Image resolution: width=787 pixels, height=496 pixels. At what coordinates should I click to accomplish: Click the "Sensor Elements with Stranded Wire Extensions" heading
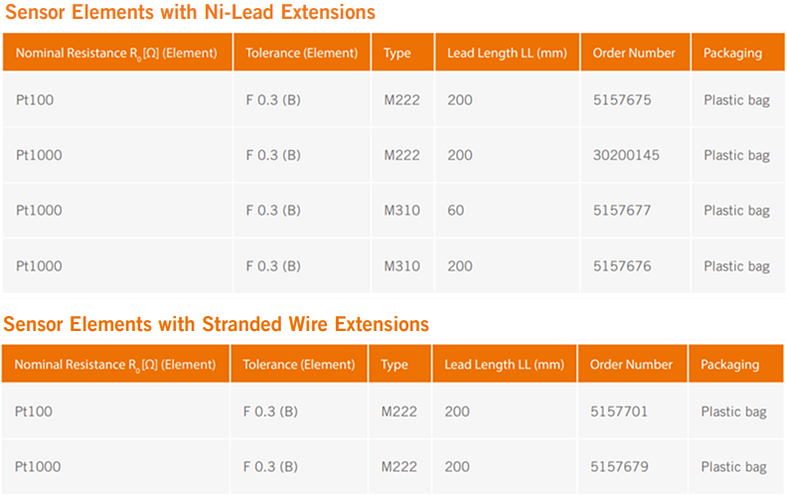215,324
